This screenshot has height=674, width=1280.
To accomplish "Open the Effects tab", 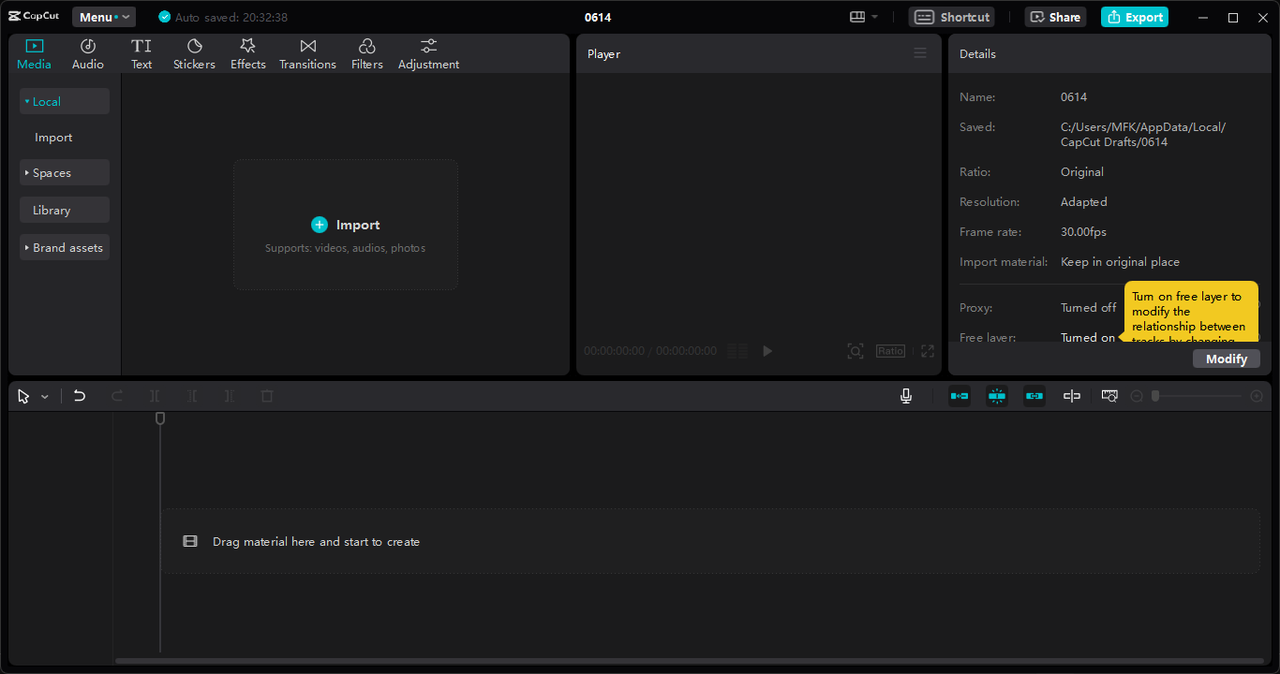I will 248,54.
